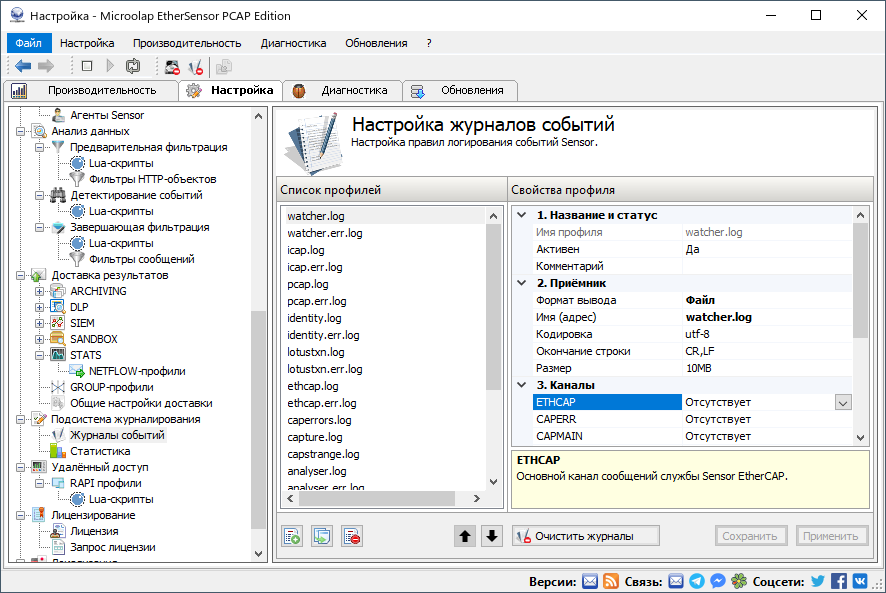Open the Telegram contact icon
Viewport: 886px width, 593px height.
tap(697, 580)
